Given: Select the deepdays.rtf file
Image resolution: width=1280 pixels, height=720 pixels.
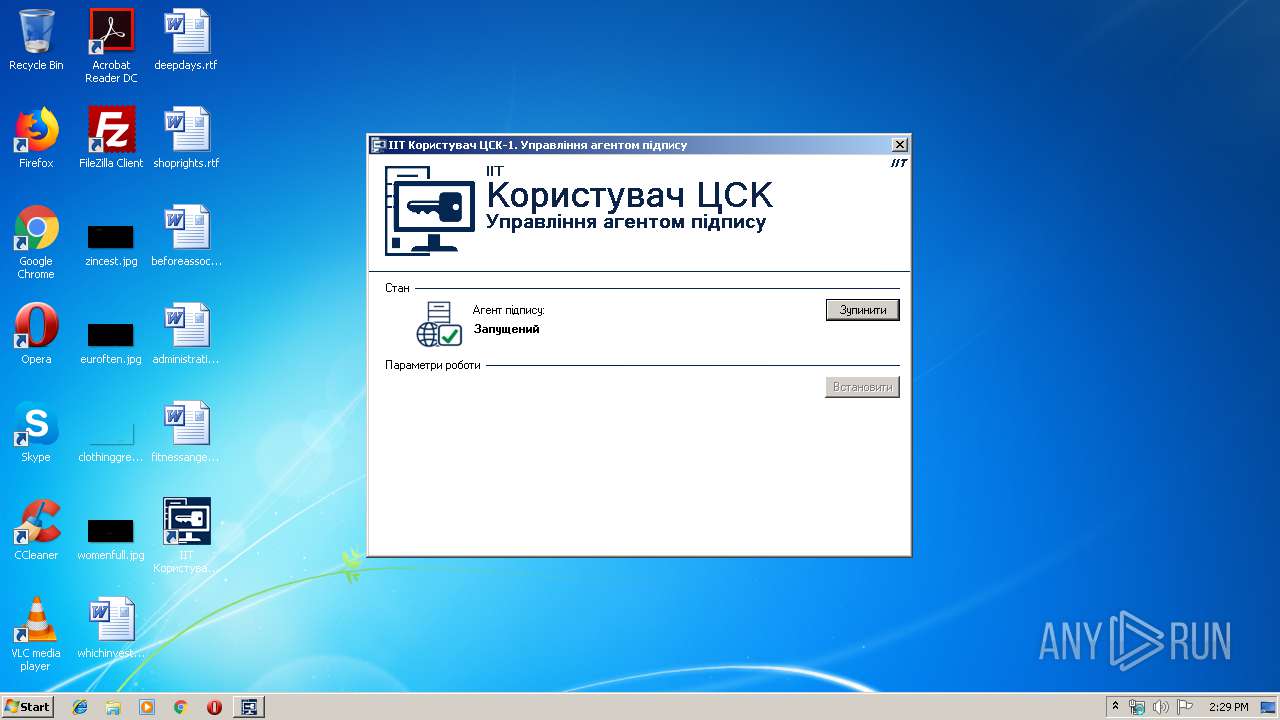Looking at the screenshot, I should click(x=186, y=40).
